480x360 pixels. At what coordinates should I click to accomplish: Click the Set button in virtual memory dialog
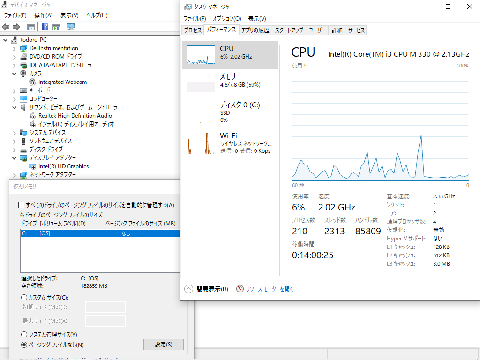click(163, 344)
